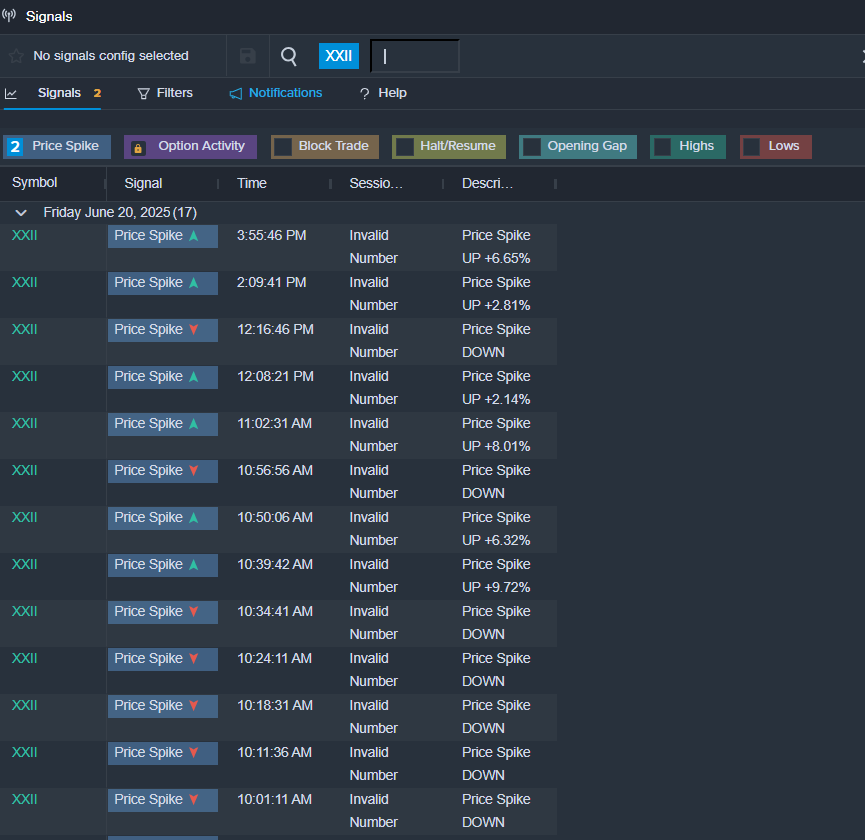Click the lock icon on Option Activity
Image resolution: width=865 pixels, height=840 pixels.
click(138, 147)
